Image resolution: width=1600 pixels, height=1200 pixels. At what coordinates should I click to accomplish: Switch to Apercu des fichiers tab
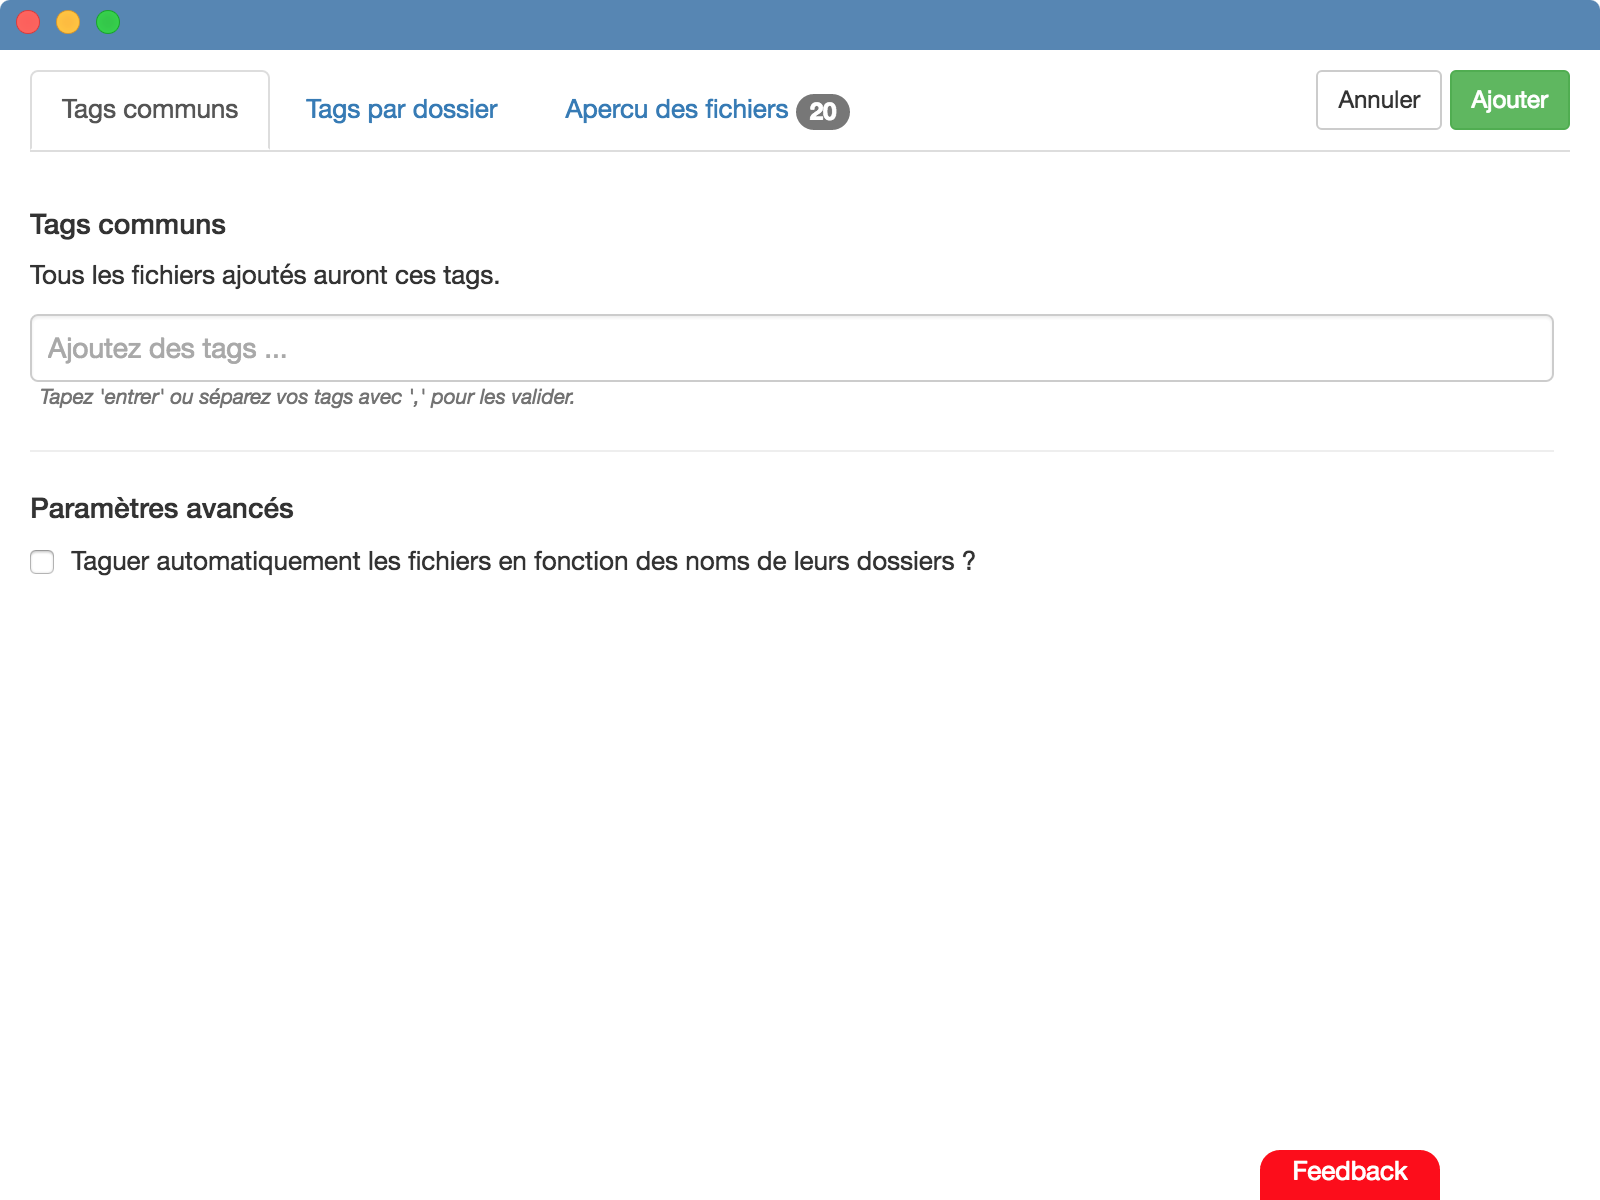675,110
